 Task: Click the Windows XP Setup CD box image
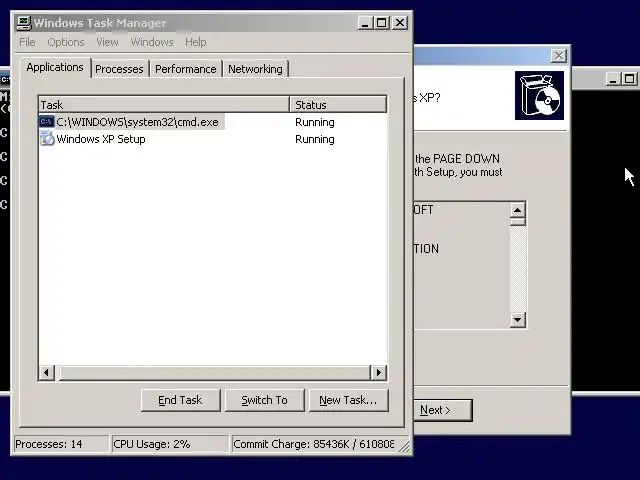click(x=539, y=96)
